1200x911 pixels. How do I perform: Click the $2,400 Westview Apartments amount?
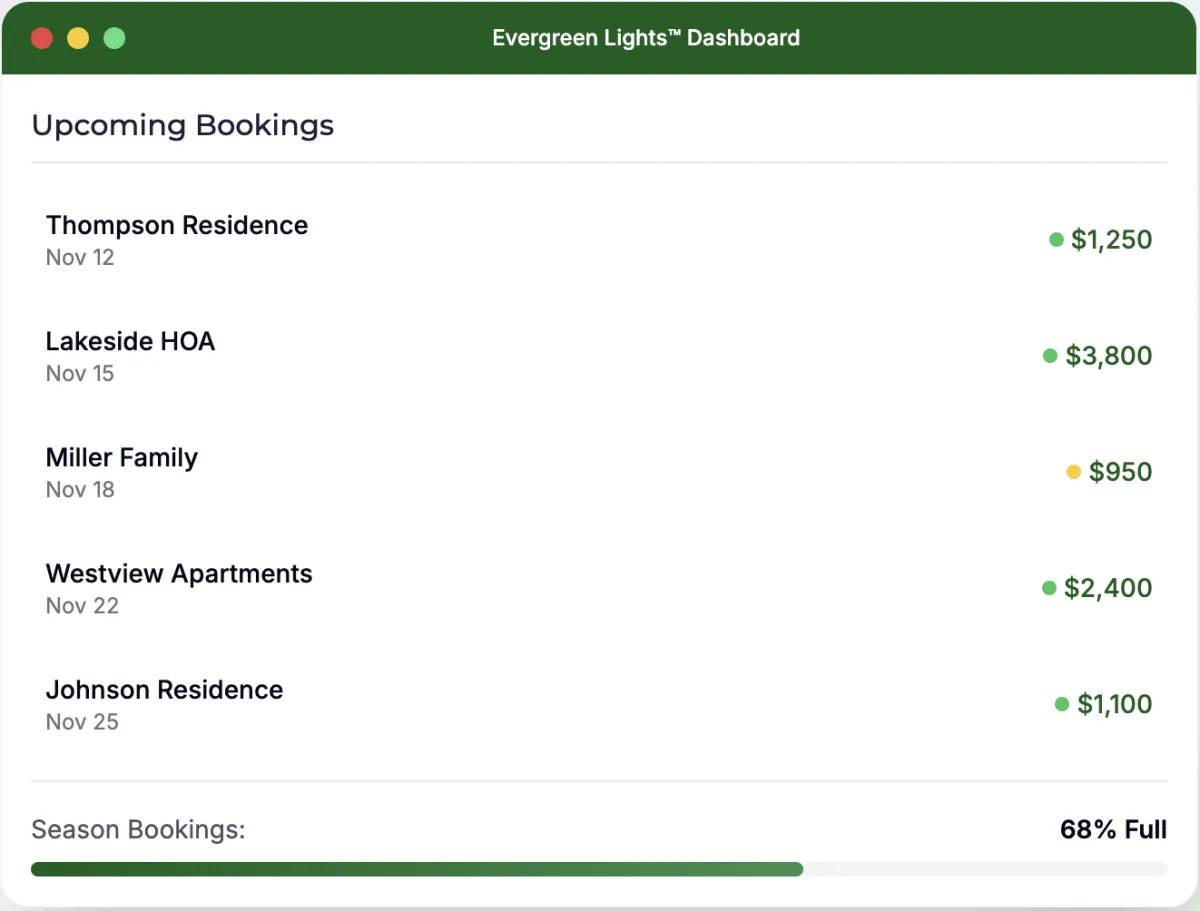(1108, 588)
